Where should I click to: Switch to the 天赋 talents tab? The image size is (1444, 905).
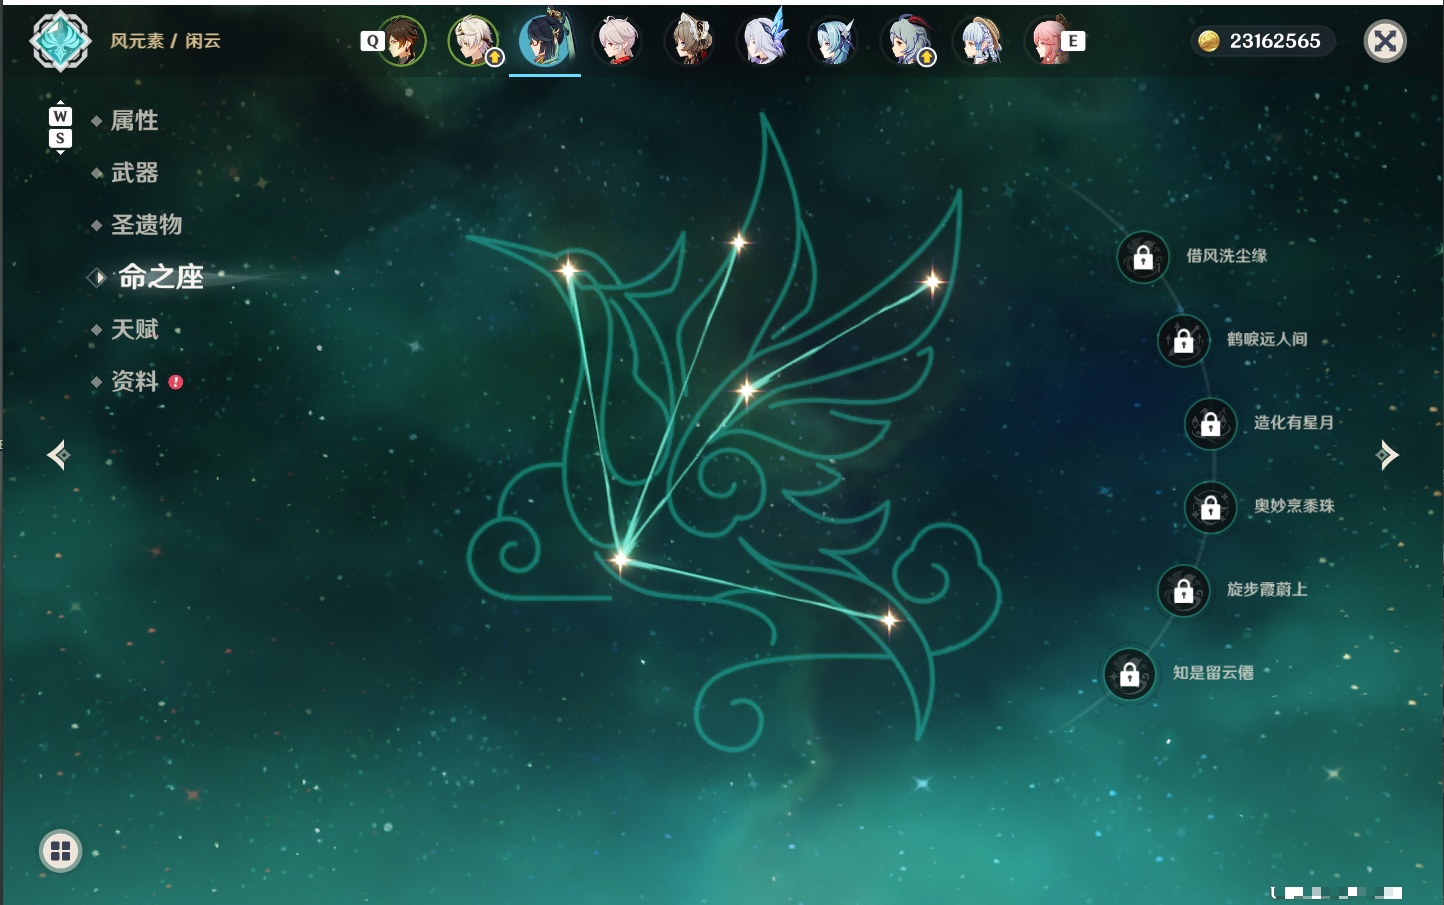pos(134,329)
